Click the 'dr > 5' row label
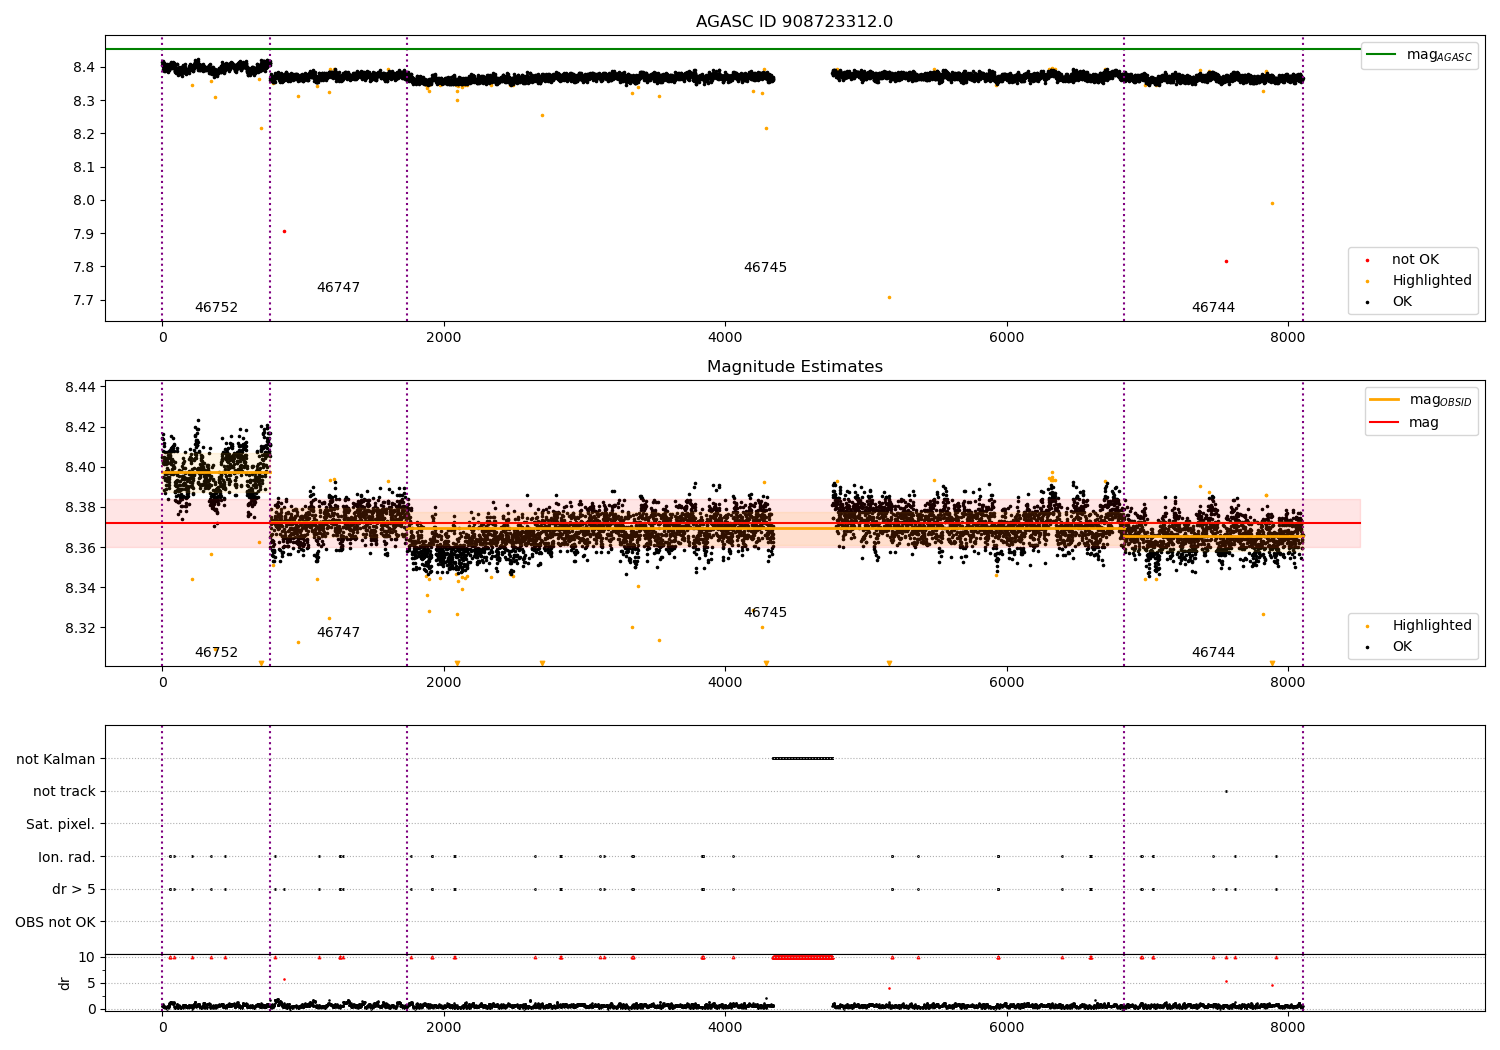The image size is (1500, 1050). (74, 890)
